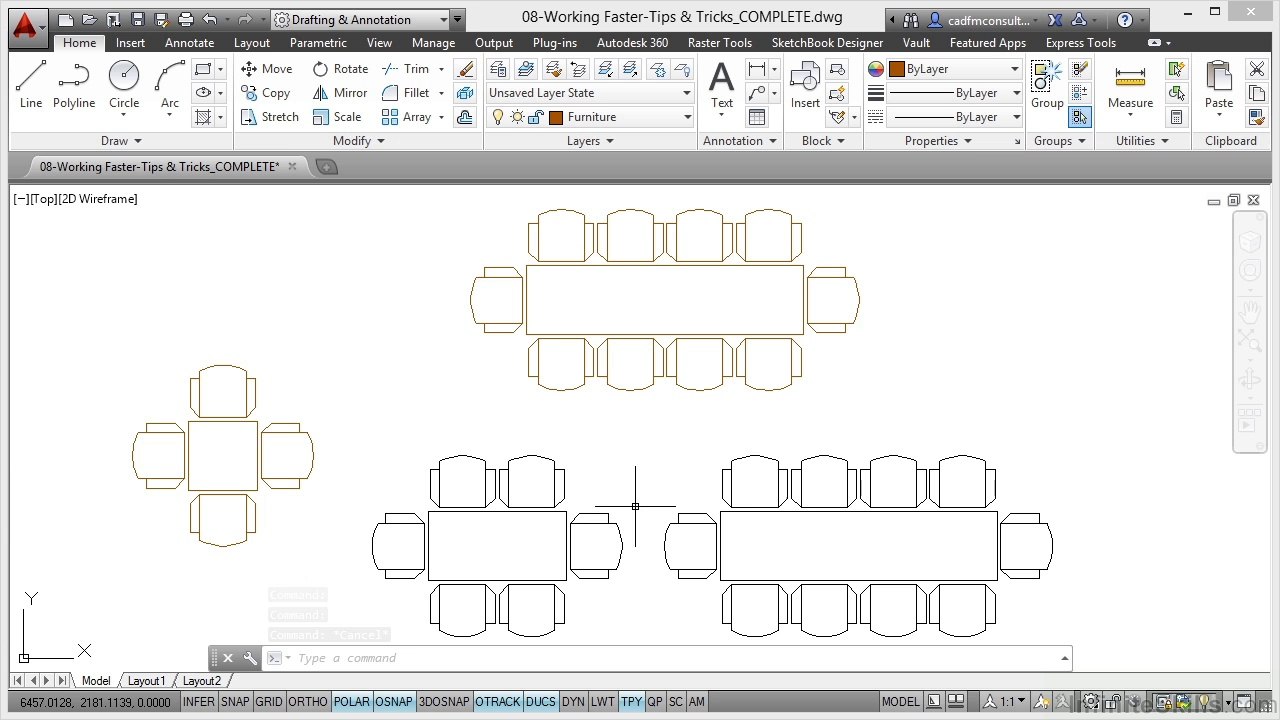Screen dimensions: 1280x720
Task: Click the Undo arrow icon
Action: 209,19
